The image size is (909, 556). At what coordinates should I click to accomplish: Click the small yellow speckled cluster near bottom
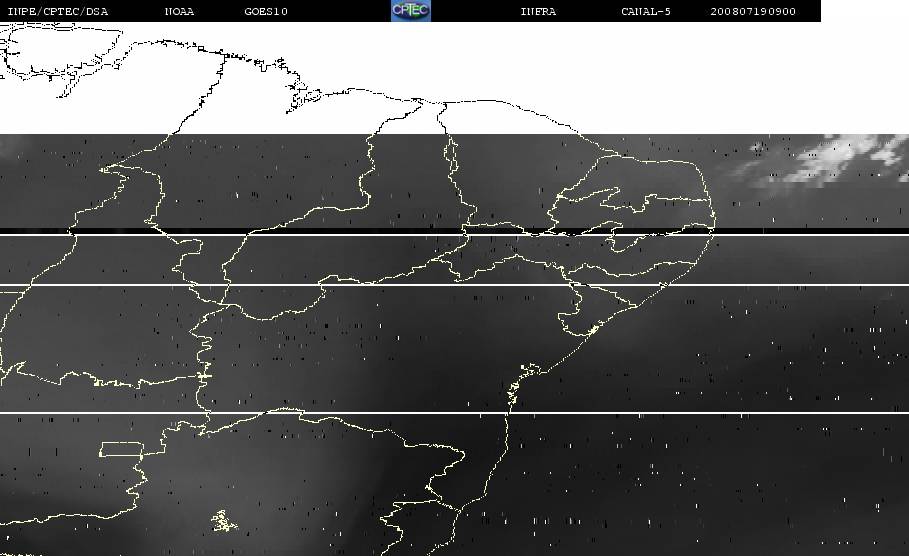point(222,520)
